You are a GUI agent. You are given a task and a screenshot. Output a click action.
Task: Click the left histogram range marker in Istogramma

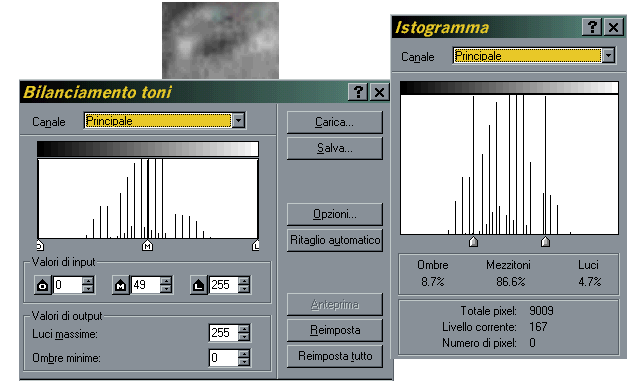coord(473,242)
